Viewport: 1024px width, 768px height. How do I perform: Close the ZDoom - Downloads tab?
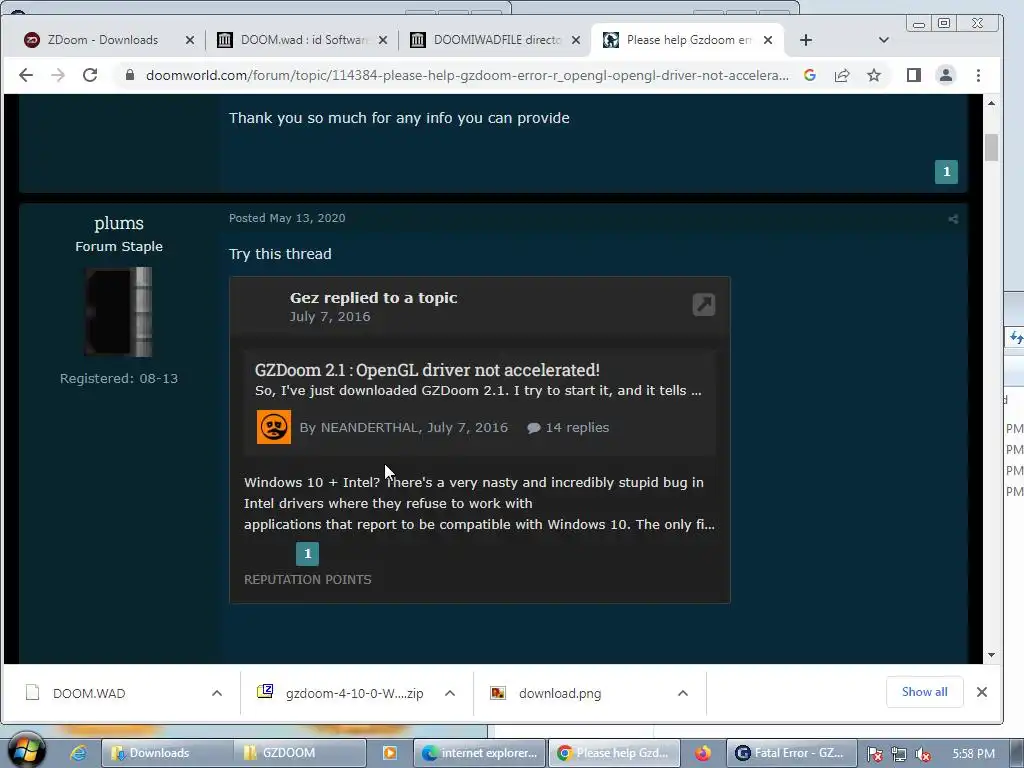(x=190, y=40)
